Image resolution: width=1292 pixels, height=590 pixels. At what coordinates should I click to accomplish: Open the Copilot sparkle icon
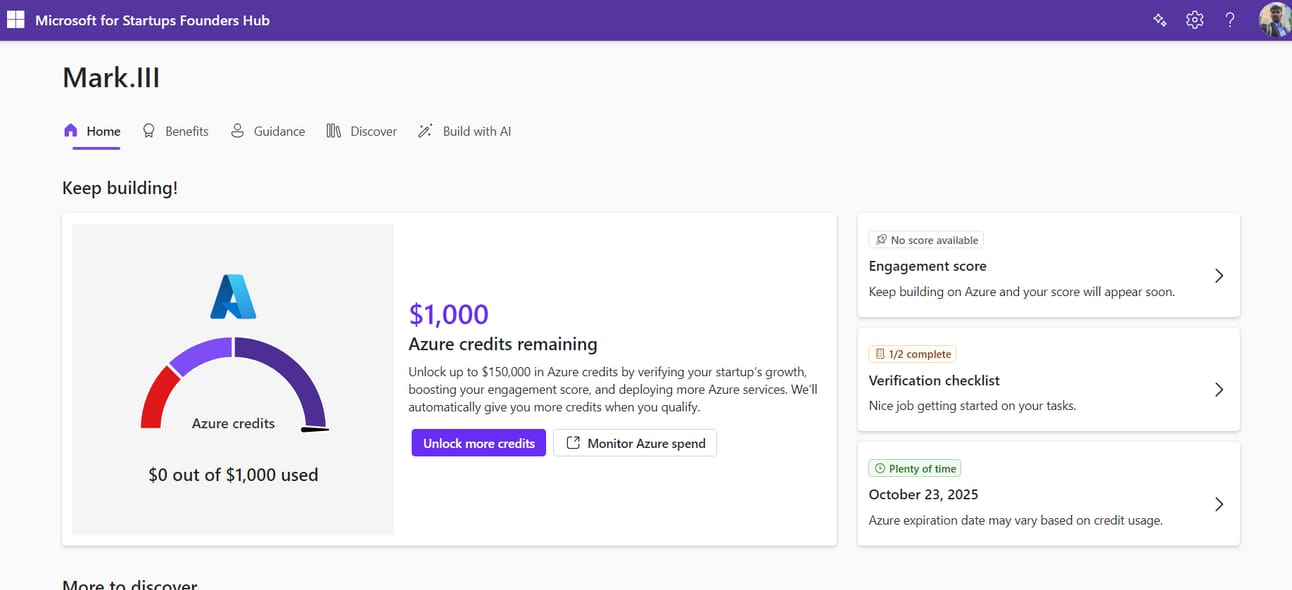click(x=1160, y=20)
